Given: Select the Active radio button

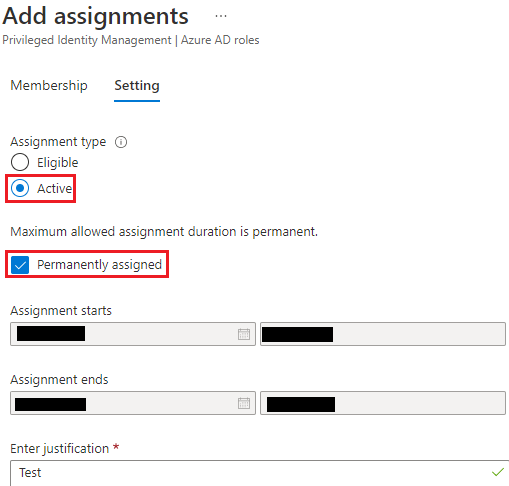Looking at the screenshot, I should pyautogui.click(x=20, y=188).
